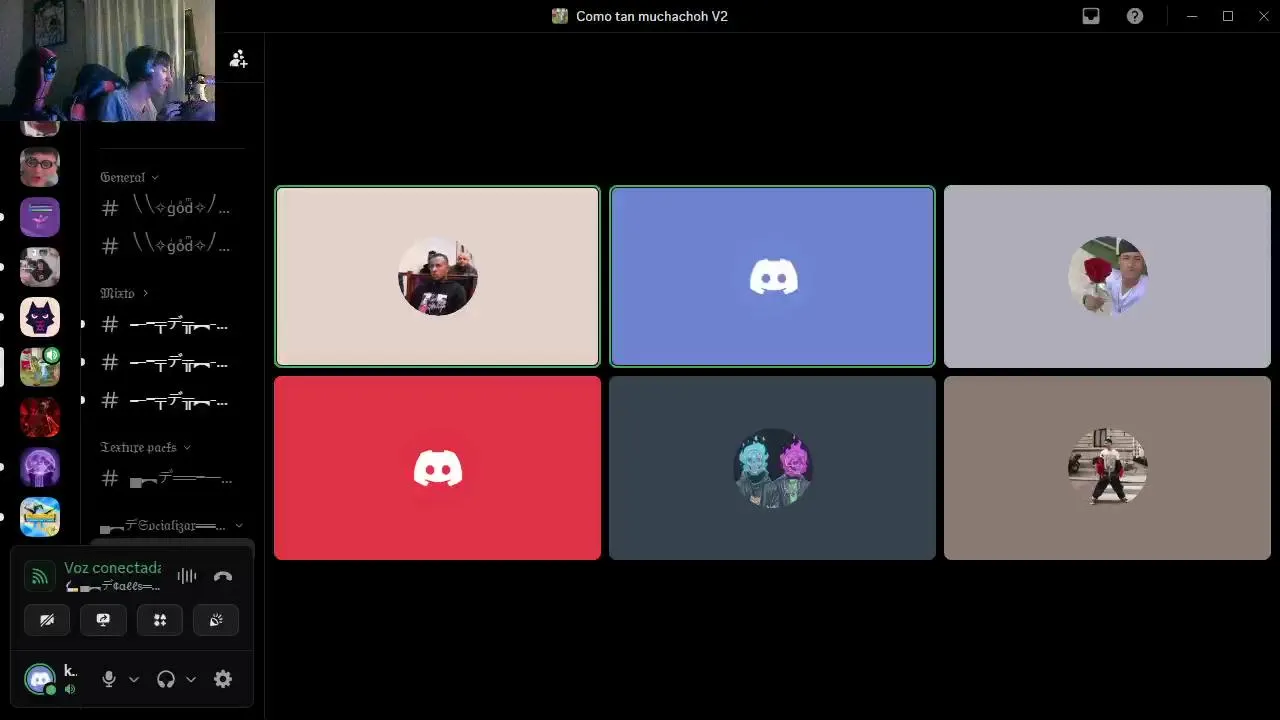Open the purple lamp server icon
1280x720 pixels.
pyautogui.click(x=40, y=217)
